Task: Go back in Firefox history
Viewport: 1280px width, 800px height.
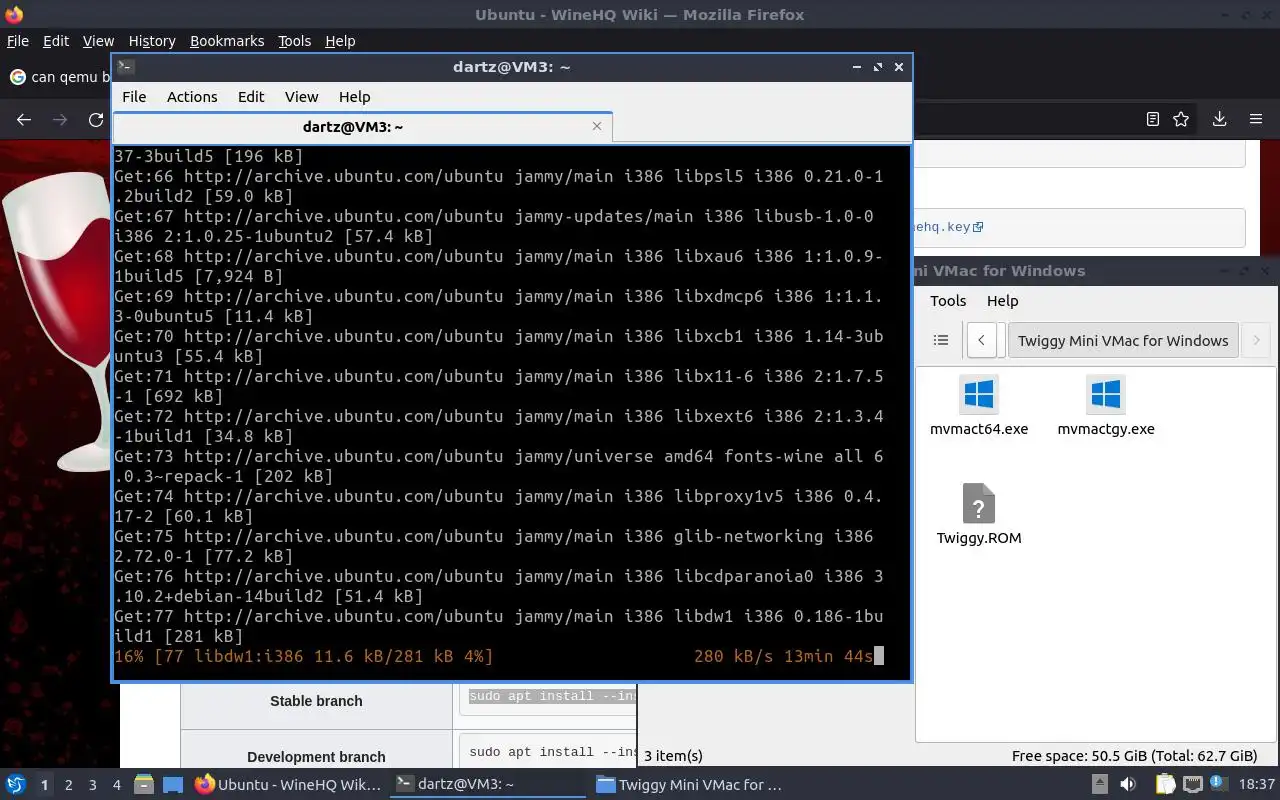Action: (x=24, y=119)
